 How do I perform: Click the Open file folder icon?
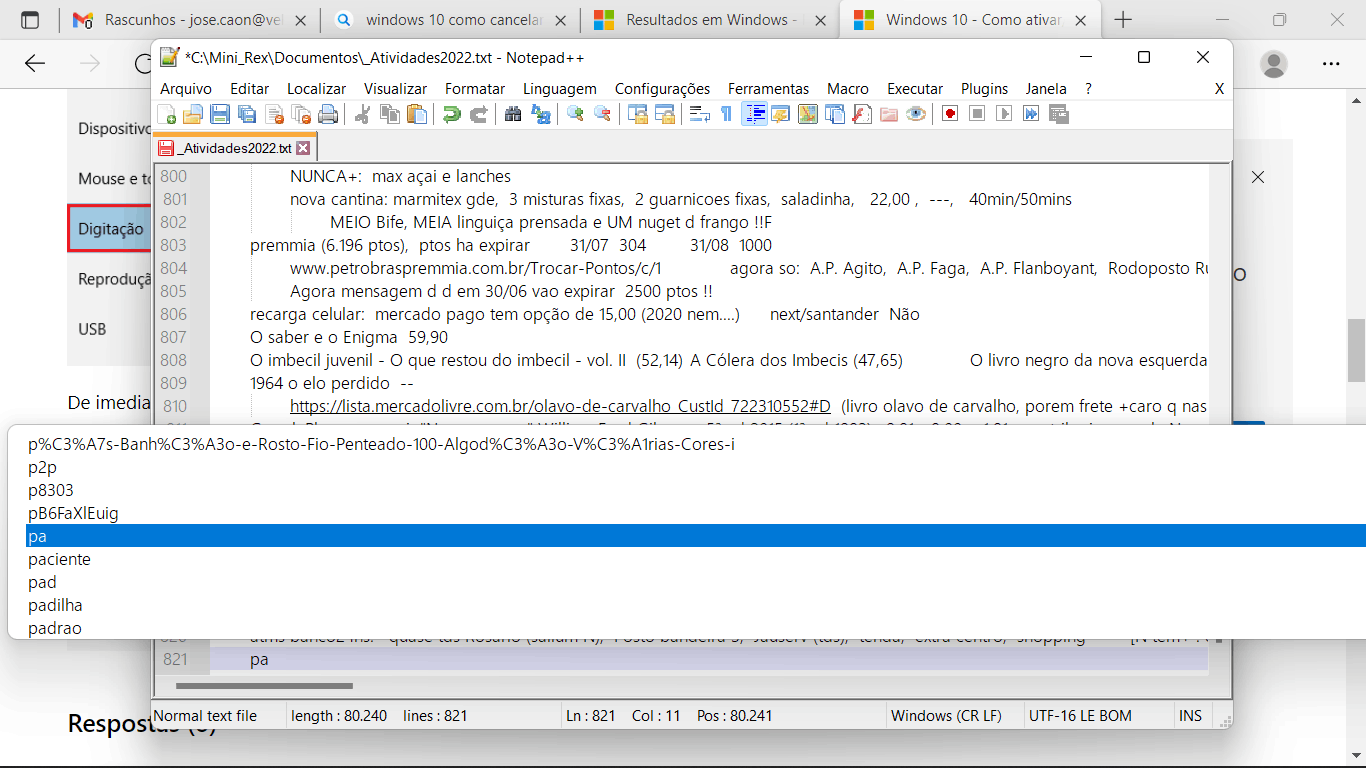[x=193, y=114]
